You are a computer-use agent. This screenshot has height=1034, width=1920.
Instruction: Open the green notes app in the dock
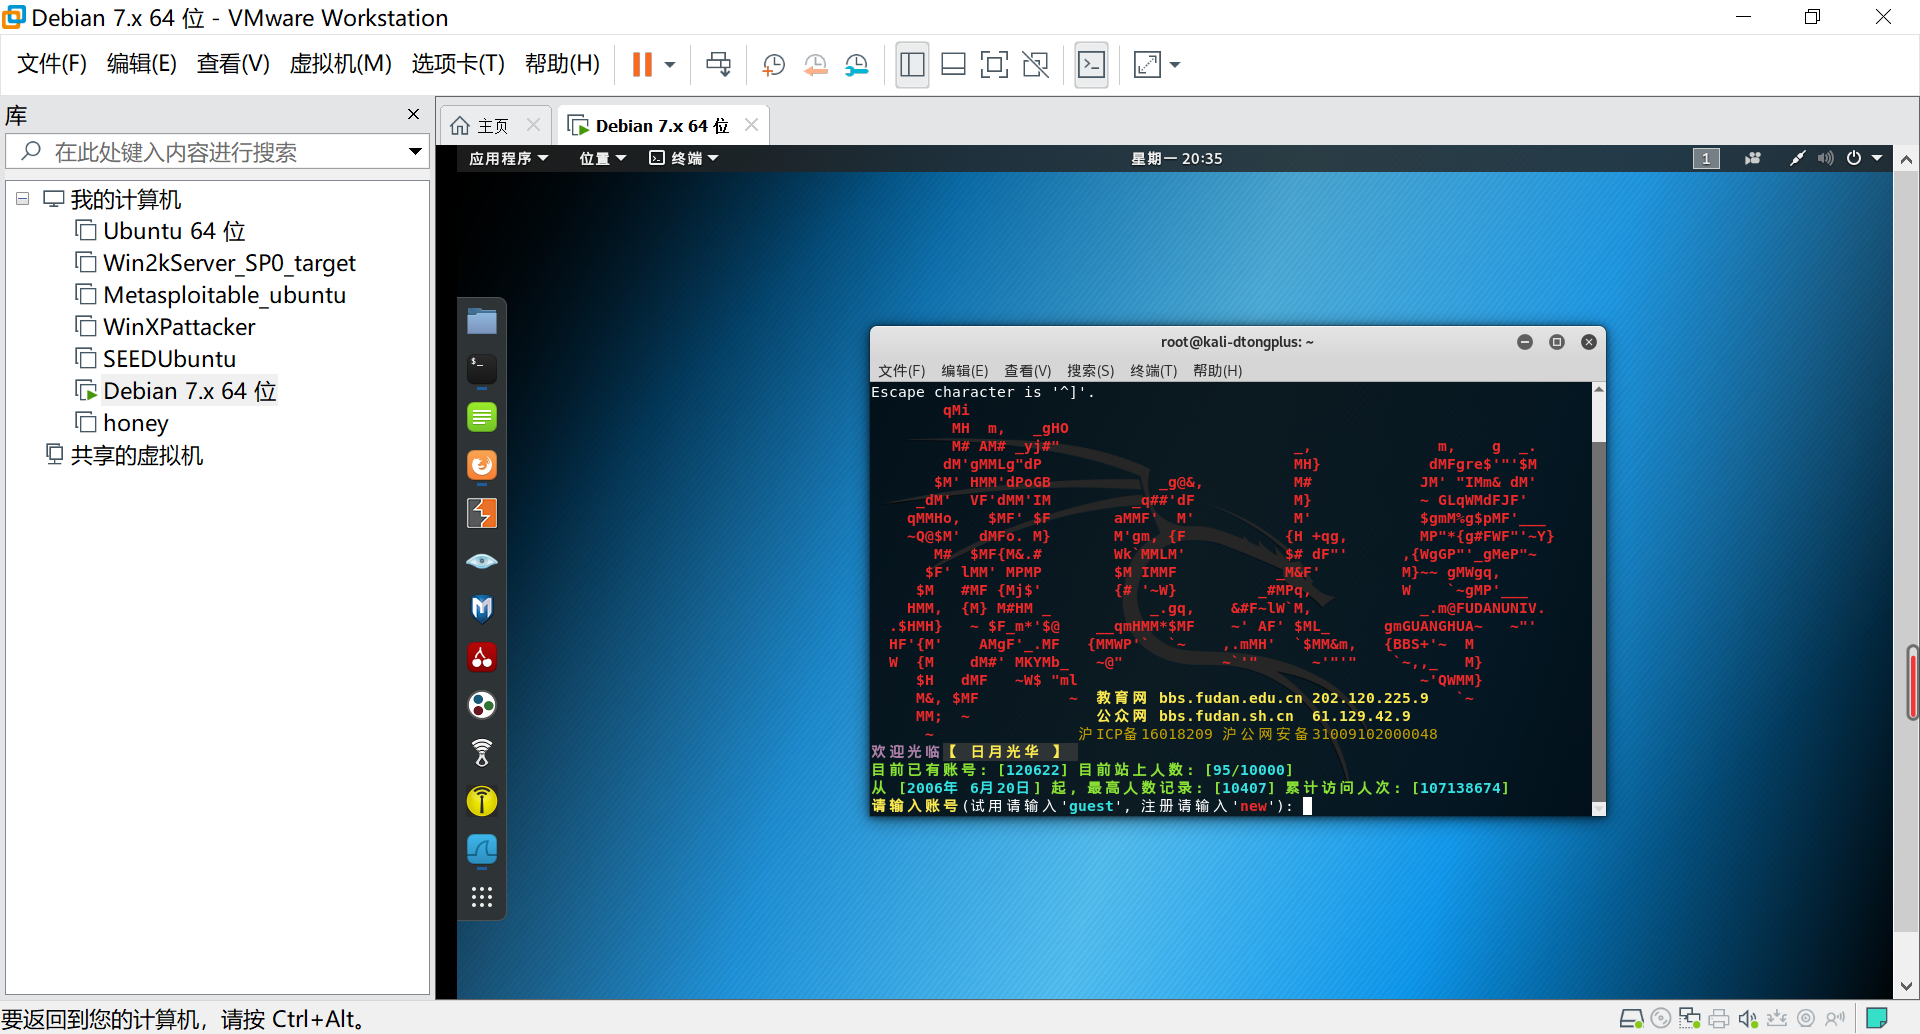[482, 417]
